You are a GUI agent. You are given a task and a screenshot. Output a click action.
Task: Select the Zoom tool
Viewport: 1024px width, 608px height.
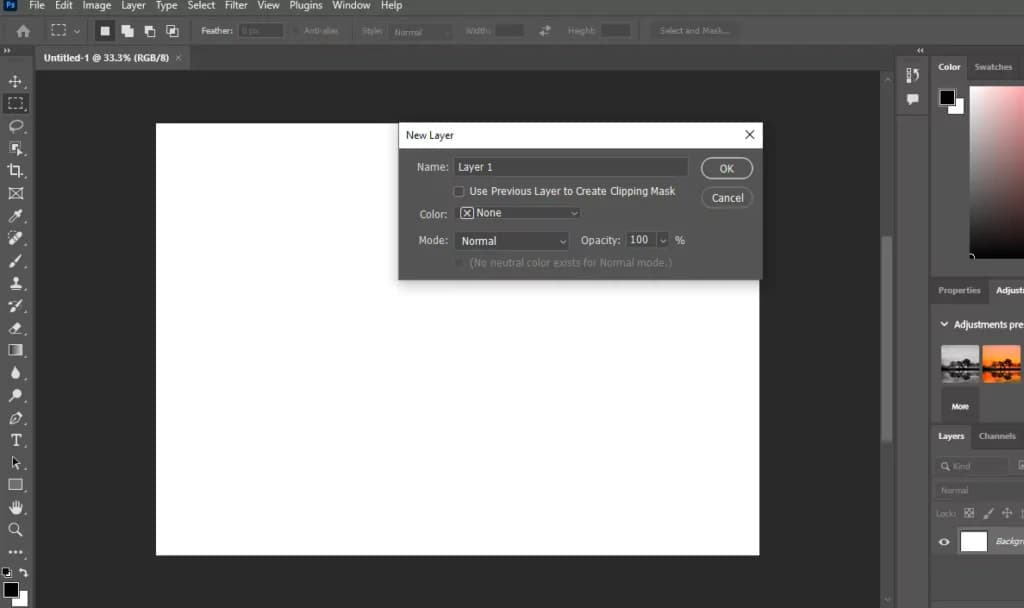(x=15, y=530)
